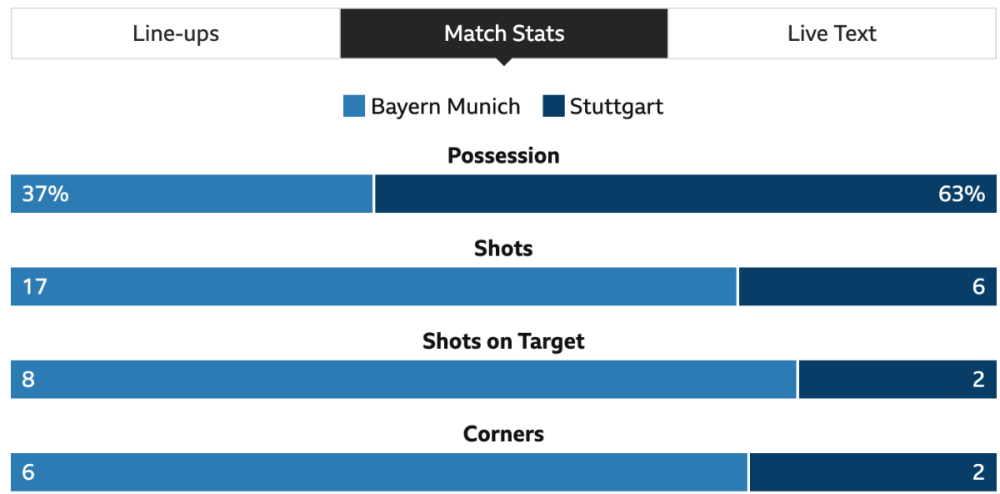
Task: Click the Stuttgart legend label
Action: pos(616,107)
